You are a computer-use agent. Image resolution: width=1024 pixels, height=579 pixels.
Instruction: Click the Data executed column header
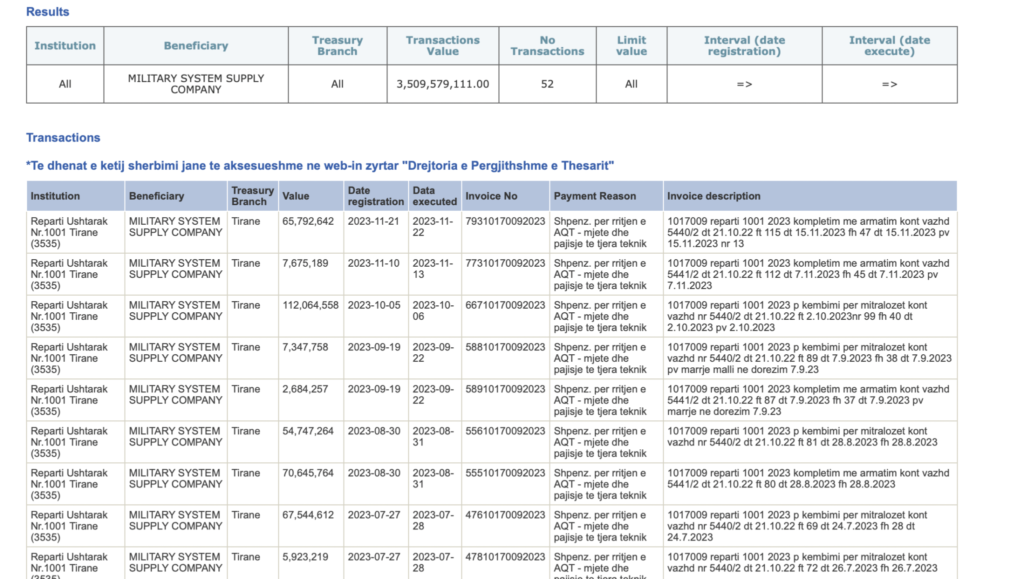(x=434, y=196)
